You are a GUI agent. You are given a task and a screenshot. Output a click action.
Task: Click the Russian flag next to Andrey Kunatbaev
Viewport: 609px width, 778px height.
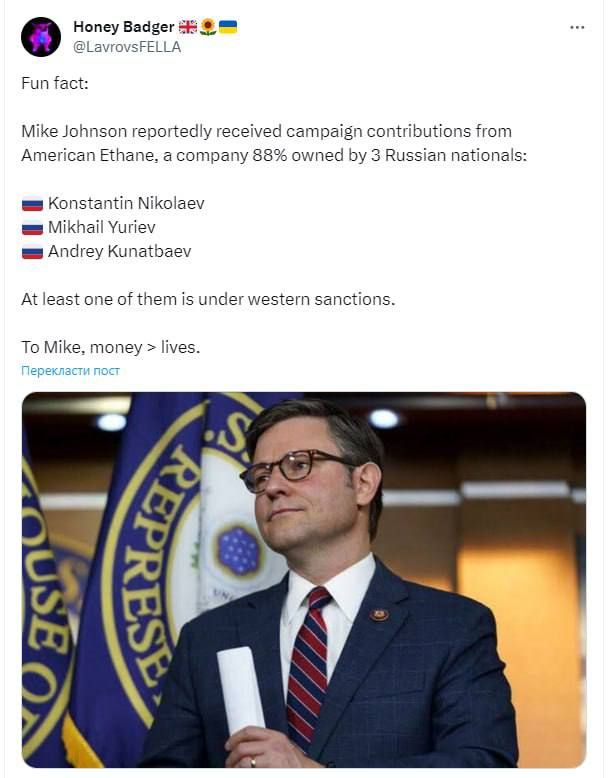32,252
